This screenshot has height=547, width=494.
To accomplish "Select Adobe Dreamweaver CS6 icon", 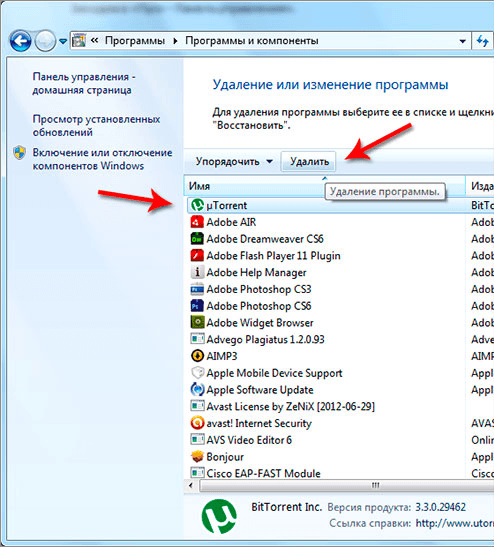I will [x=197, y=239].
